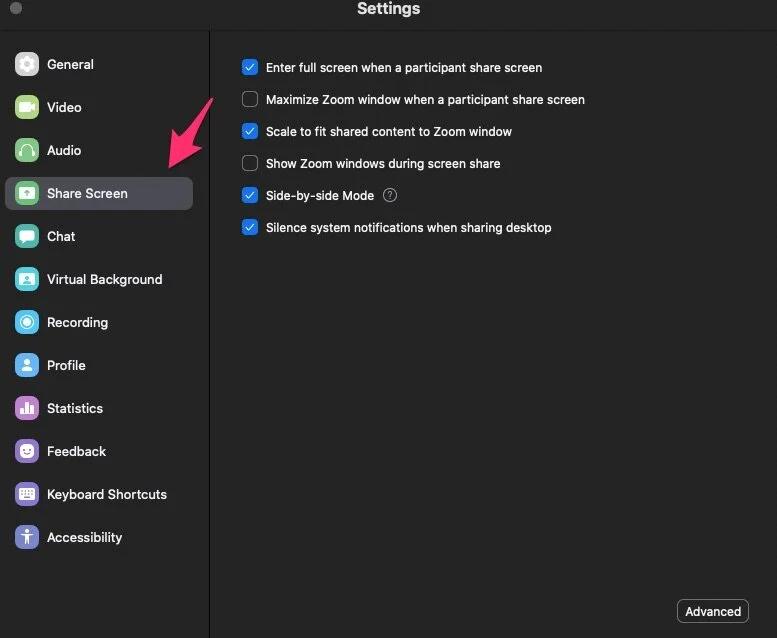
Task: Disable Scale to fit shared content
Action: [x=250, y=131]
